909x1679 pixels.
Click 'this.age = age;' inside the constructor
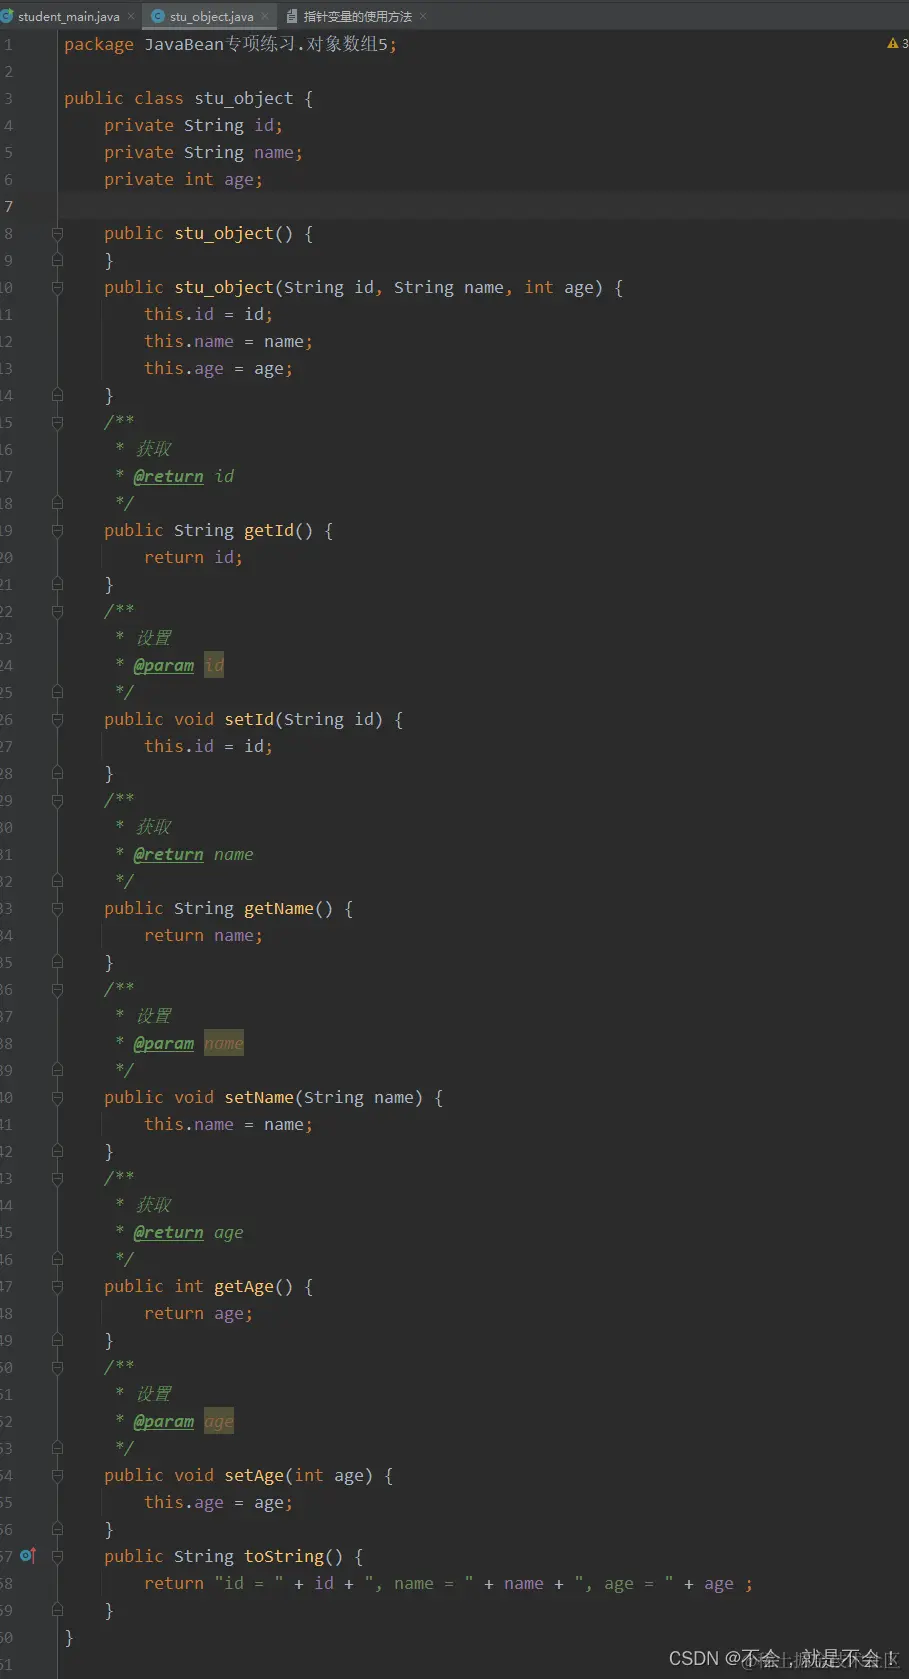click(219, 368)
